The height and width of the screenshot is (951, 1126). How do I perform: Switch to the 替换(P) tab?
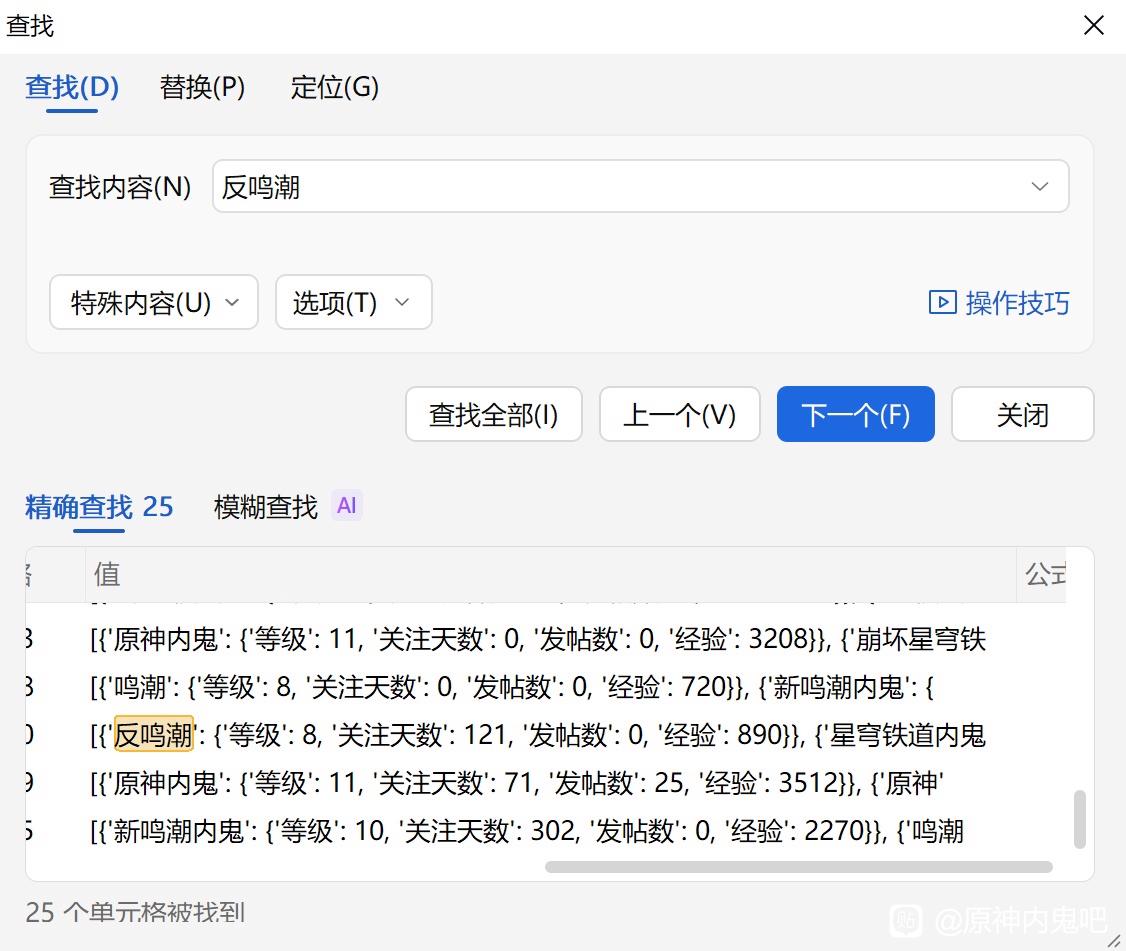coord(202,88)
